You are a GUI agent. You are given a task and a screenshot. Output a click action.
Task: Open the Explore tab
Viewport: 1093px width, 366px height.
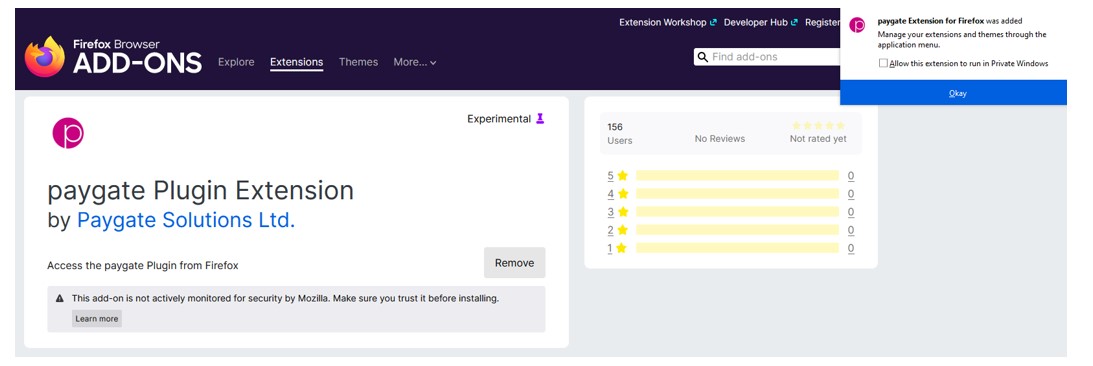[x=236, y=62]
